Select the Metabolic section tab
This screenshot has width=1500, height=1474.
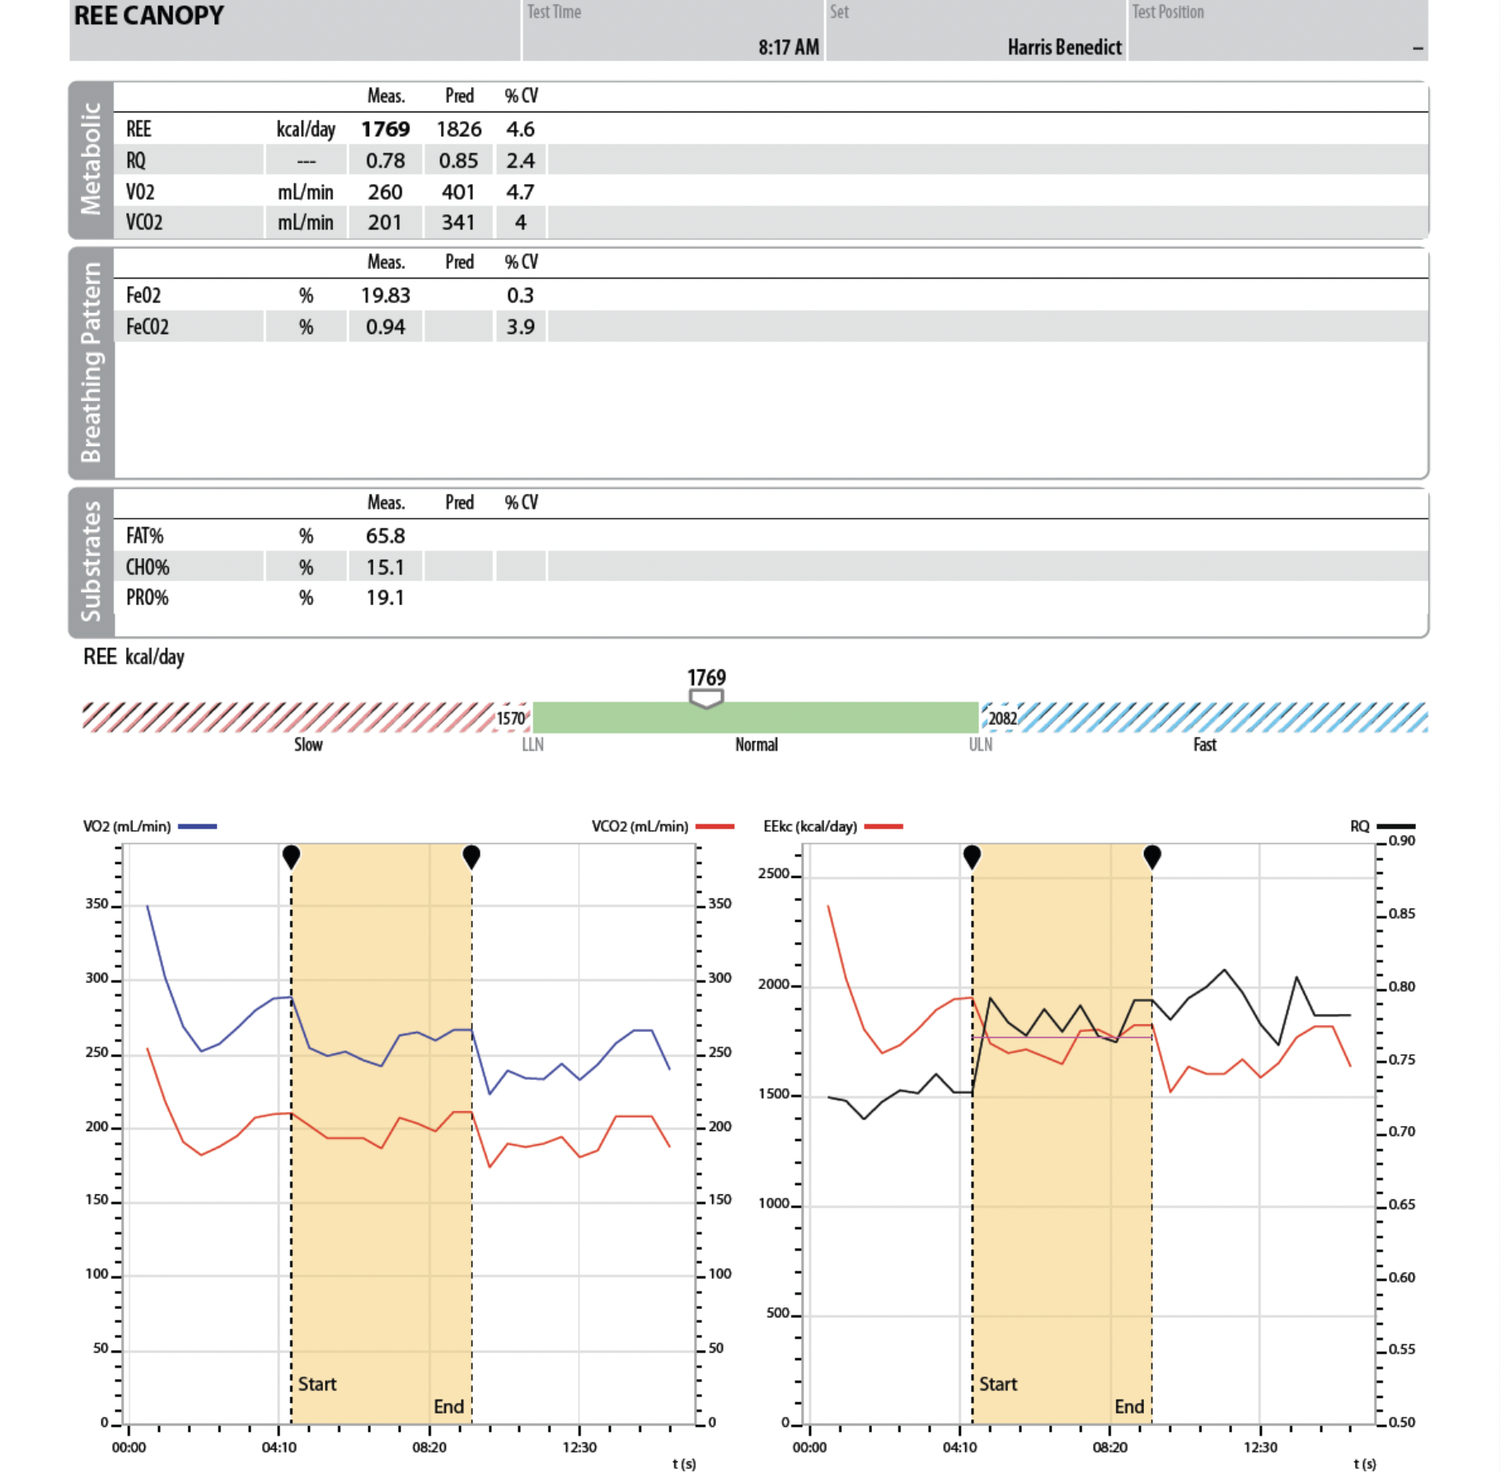[91, 160]
